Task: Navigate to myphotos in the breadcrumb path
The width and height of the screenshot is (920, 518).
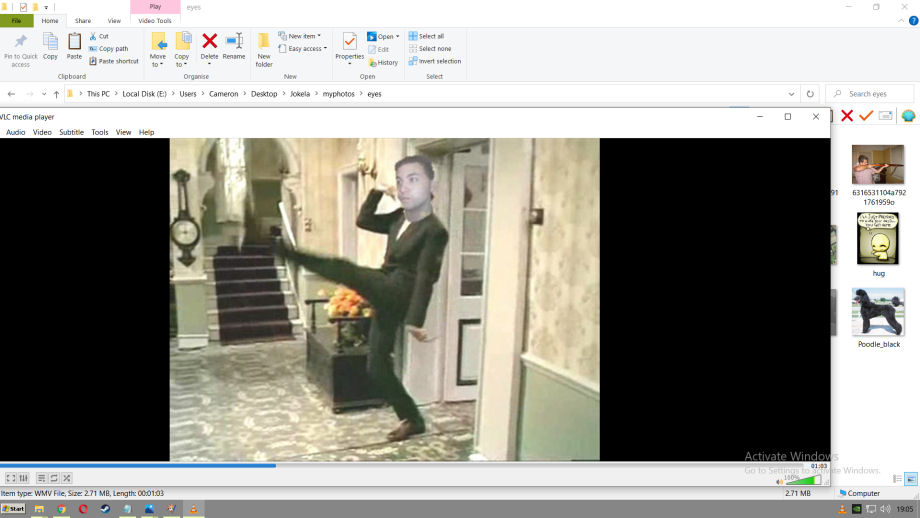Action: (x=339, y=94)
